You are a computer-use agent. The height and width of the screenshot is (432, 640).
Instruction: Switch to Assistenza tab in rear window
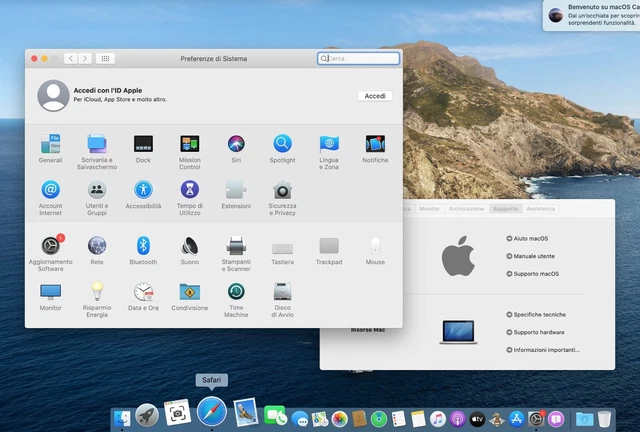pos(540,209)
